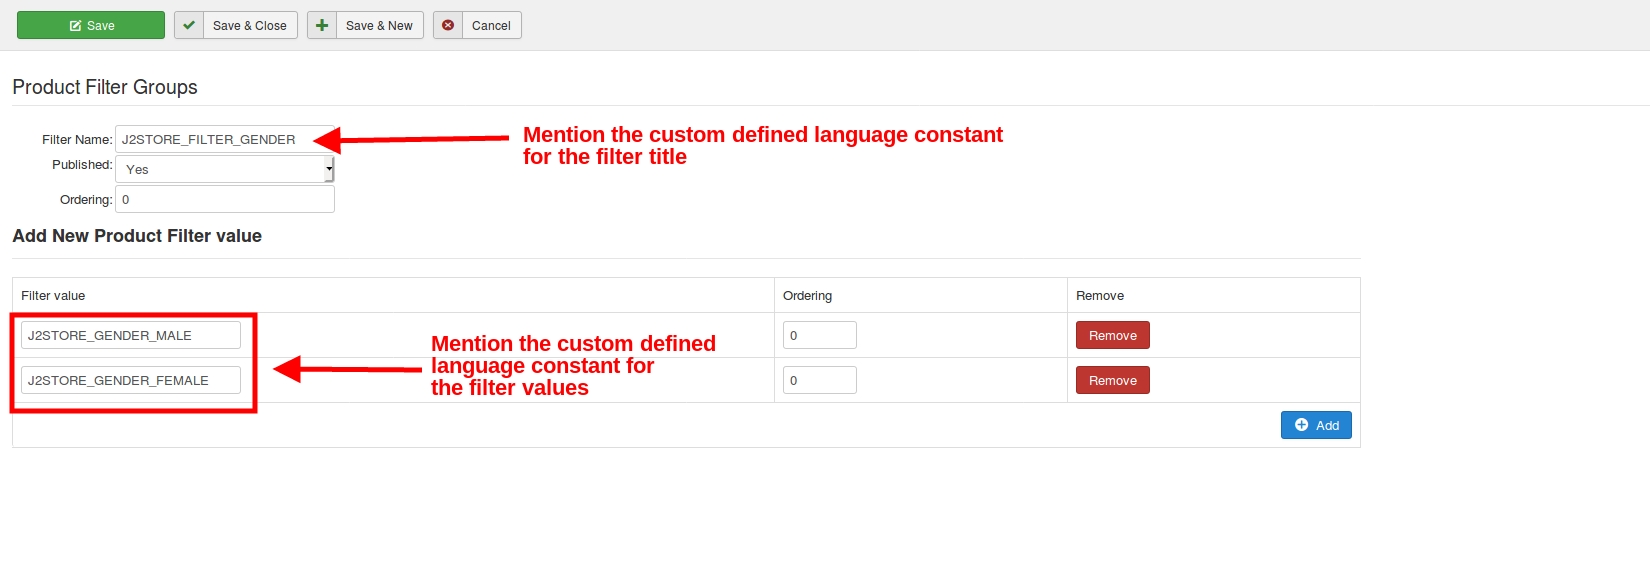Open the Published dropdown showing Yes

(220, 169)
